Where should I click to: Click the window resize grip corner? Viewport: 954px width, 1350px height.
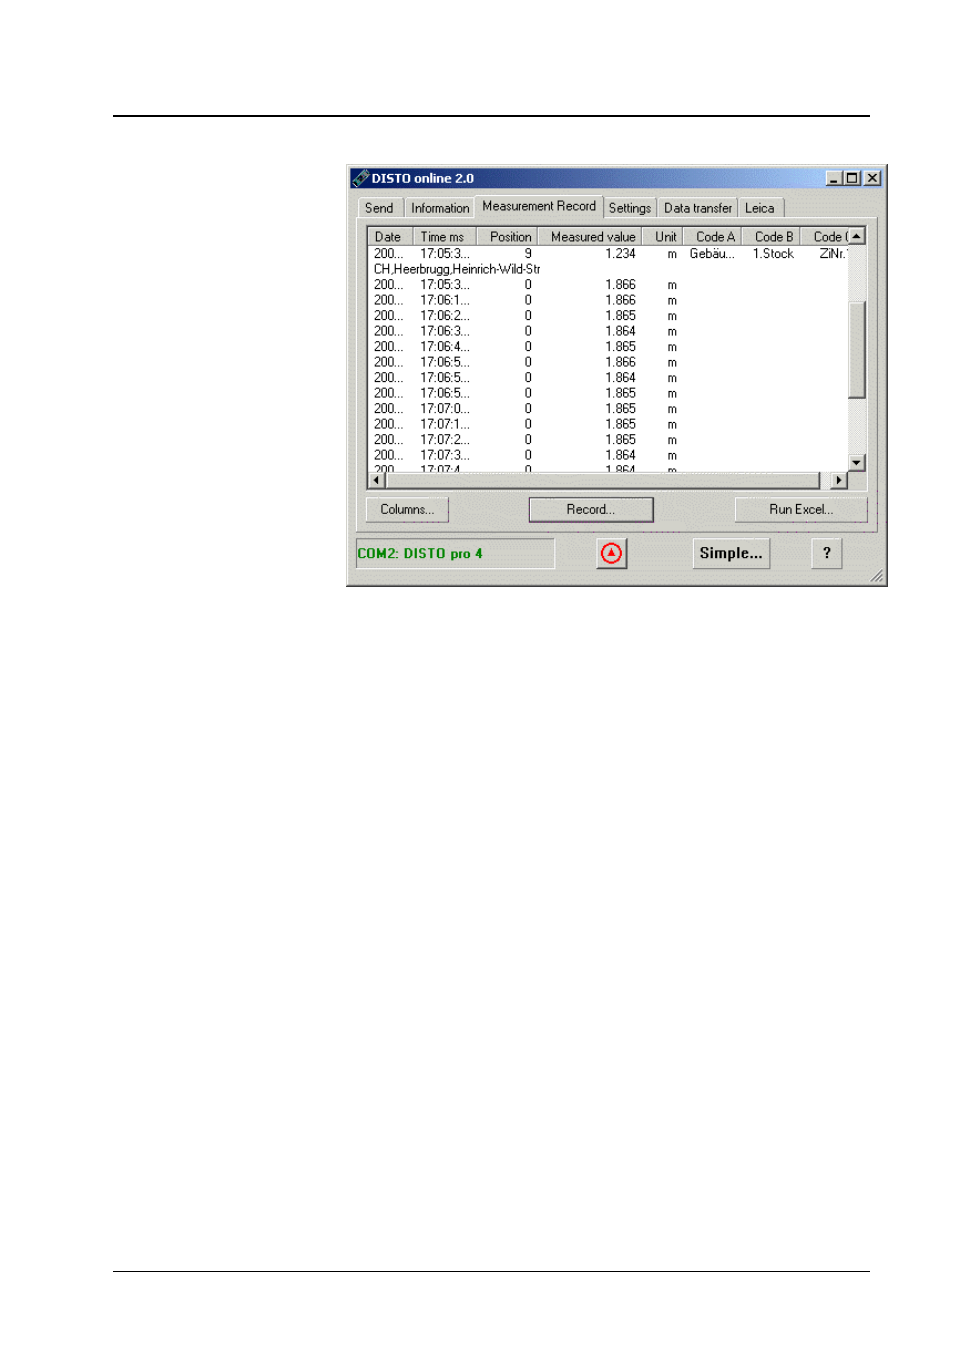pos(877,576)
